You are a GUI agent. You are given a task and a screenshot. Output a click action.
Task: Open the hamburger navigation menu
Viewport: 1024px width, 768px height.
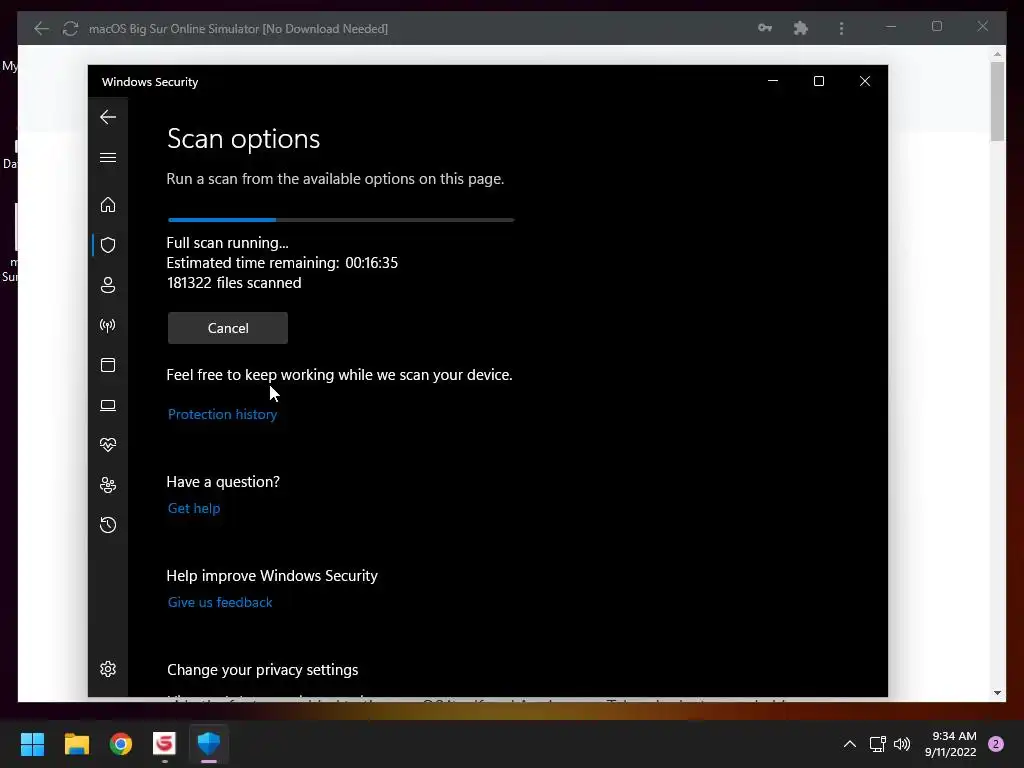(108, 158)
